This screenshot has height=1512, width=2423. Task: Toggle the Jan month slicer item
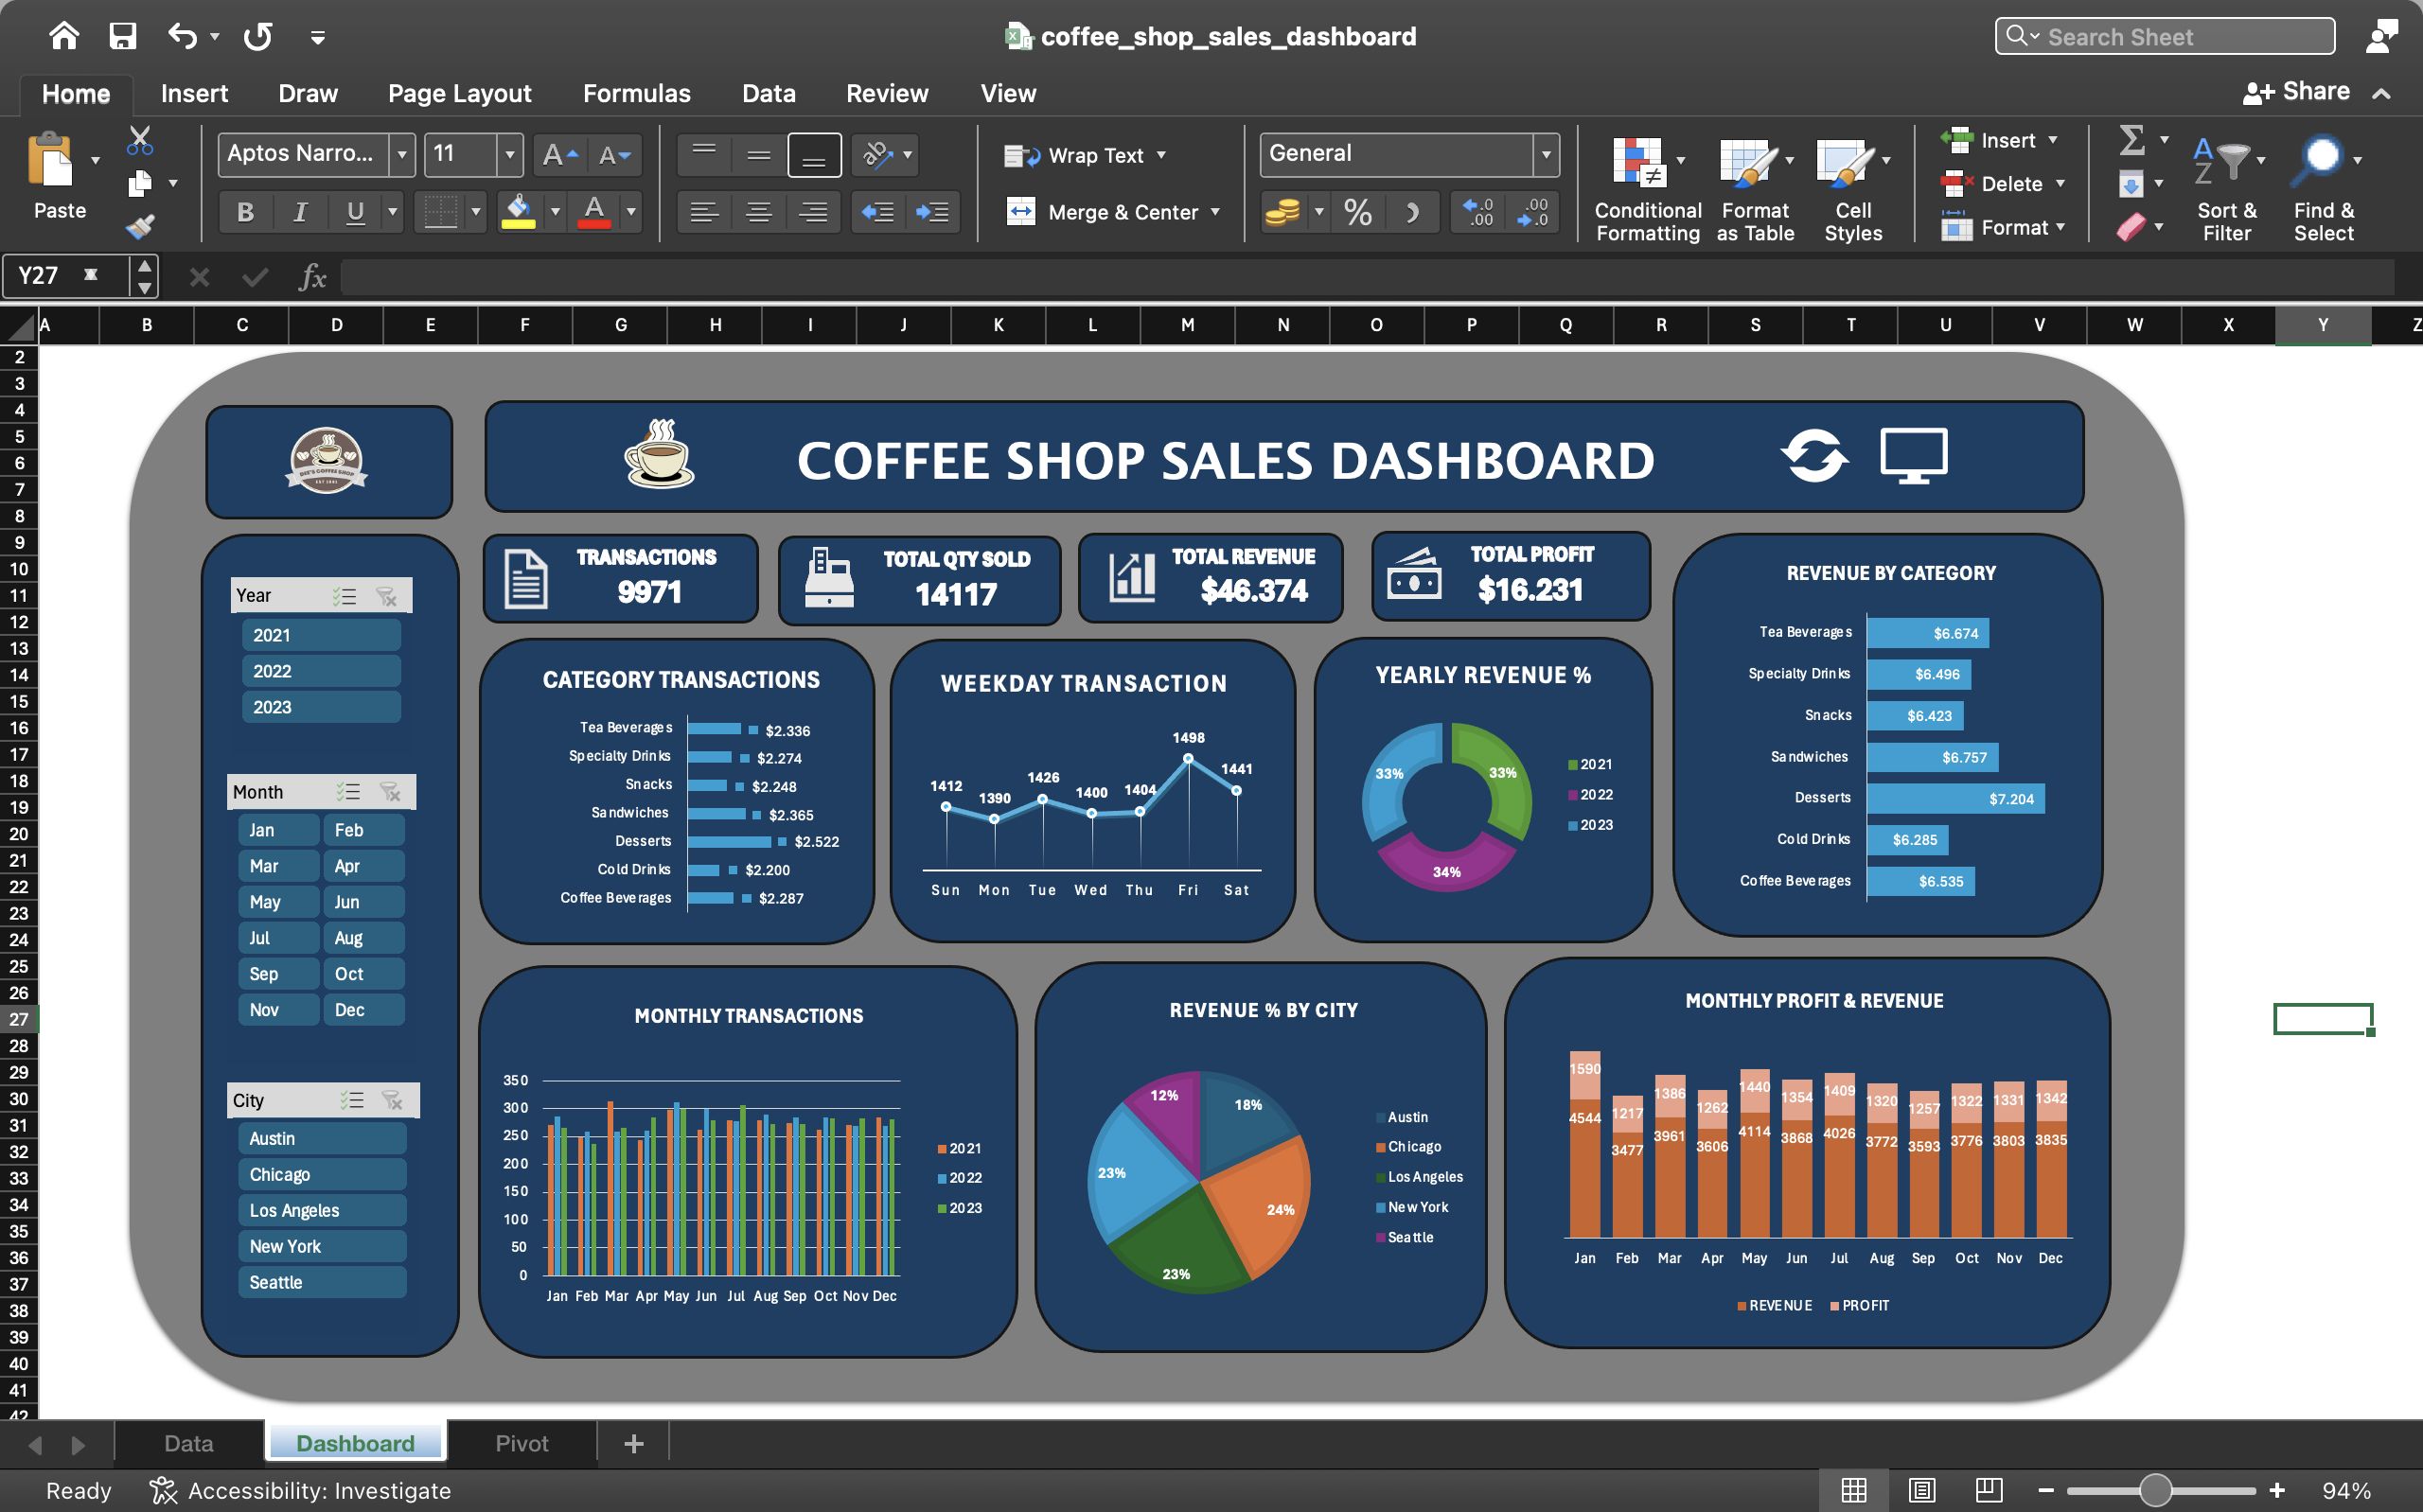coord(279,830)
